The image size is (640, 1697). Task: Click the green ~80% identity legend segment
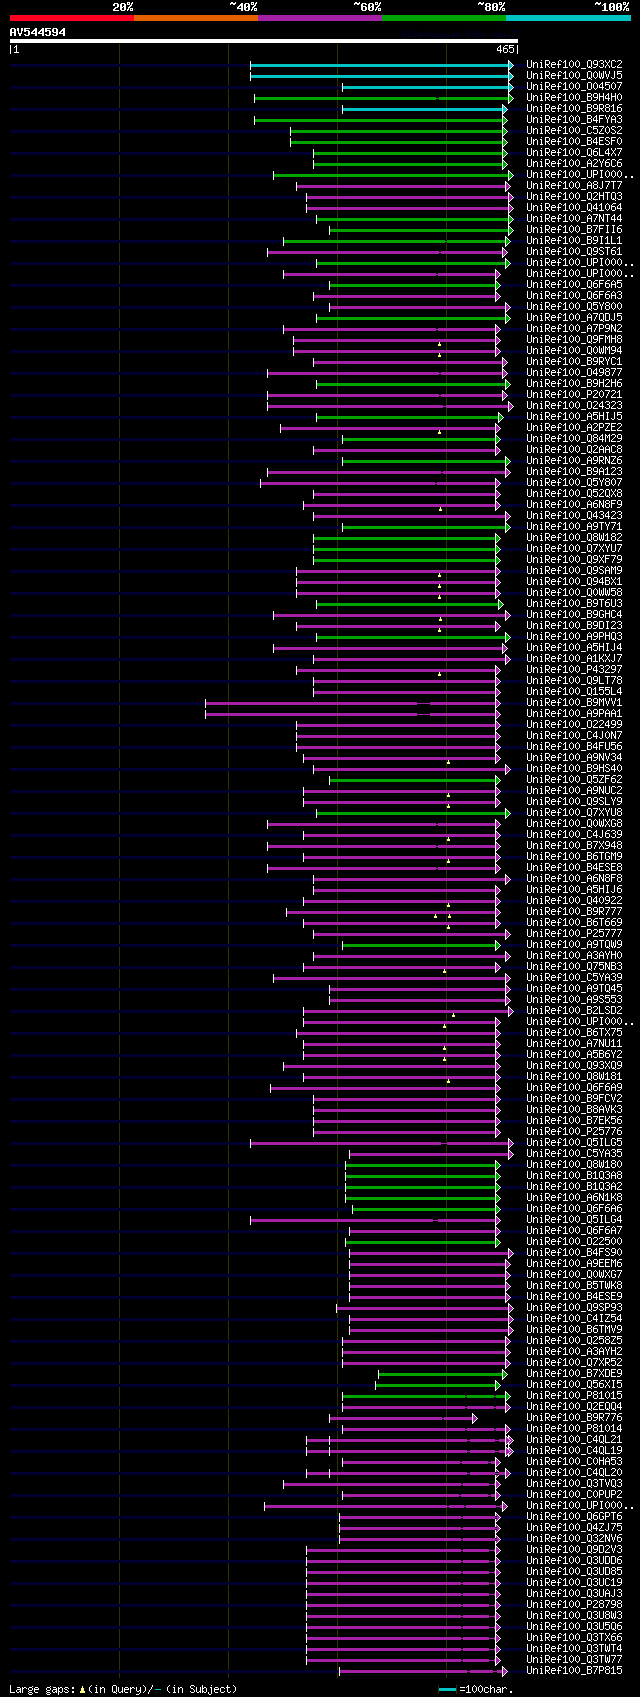click(444, 18)
